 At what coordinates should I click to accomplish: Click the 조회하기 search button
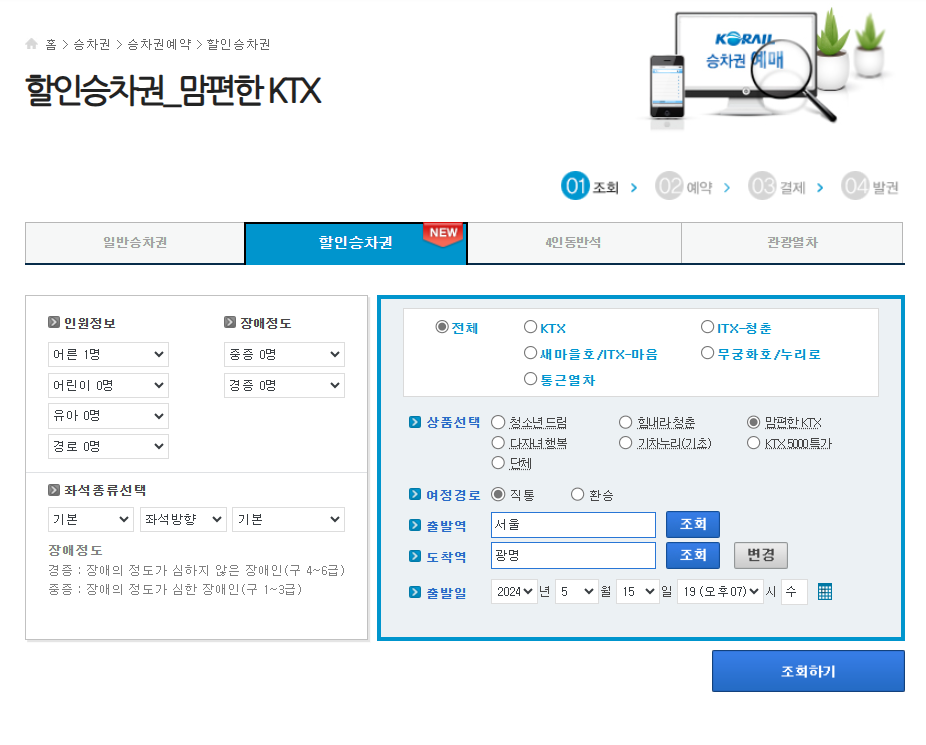click(x=807, y=670)
